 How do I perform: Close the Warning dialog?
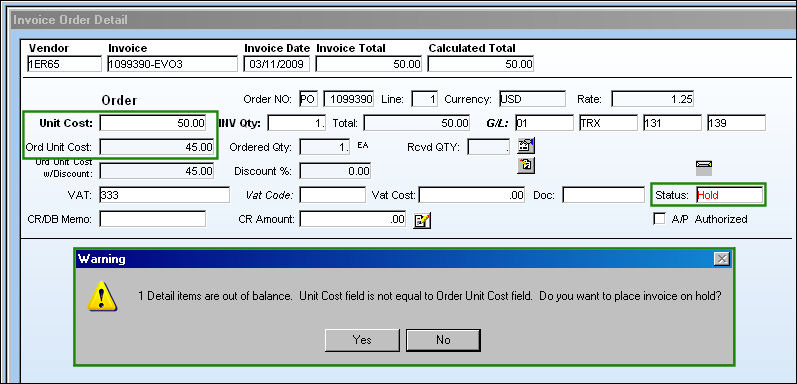[721, 259]
